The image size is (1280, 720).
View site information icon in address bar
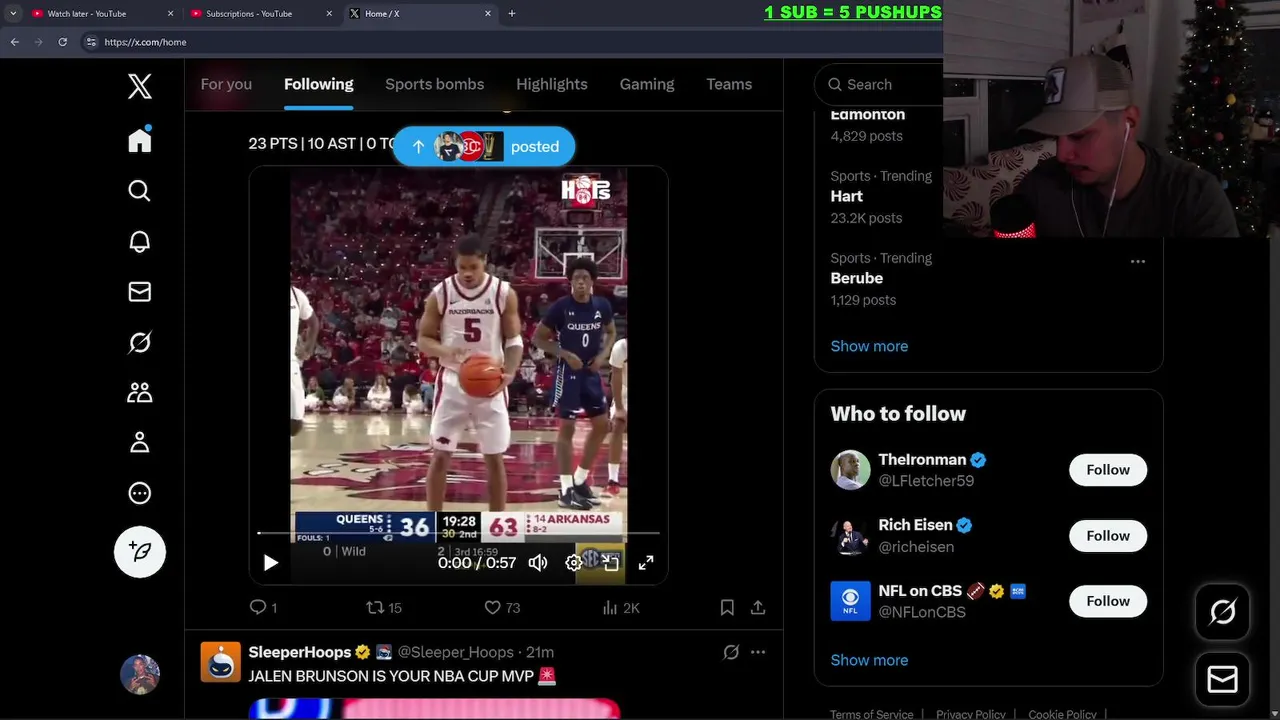pos(91,42)
